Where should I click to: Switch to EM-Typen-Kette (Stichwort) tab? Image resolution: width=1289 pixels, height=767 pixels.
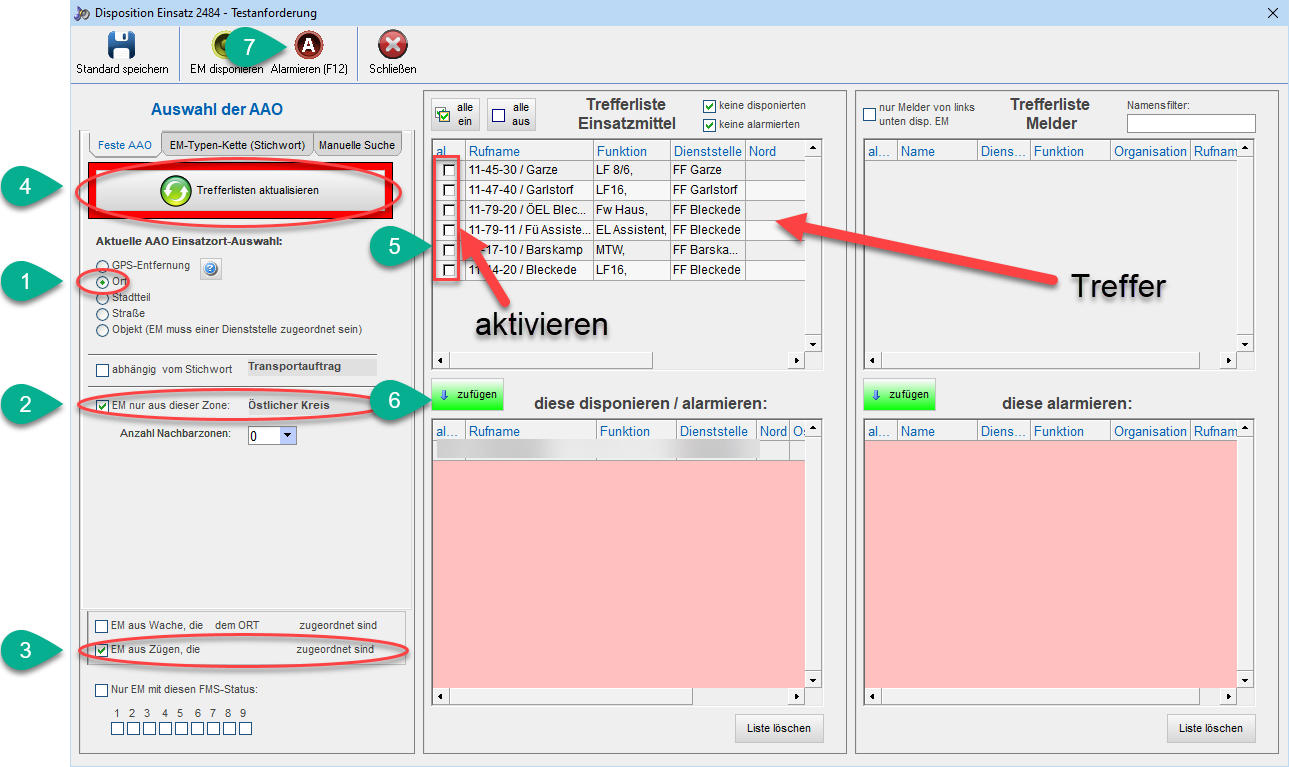point(236,145)
